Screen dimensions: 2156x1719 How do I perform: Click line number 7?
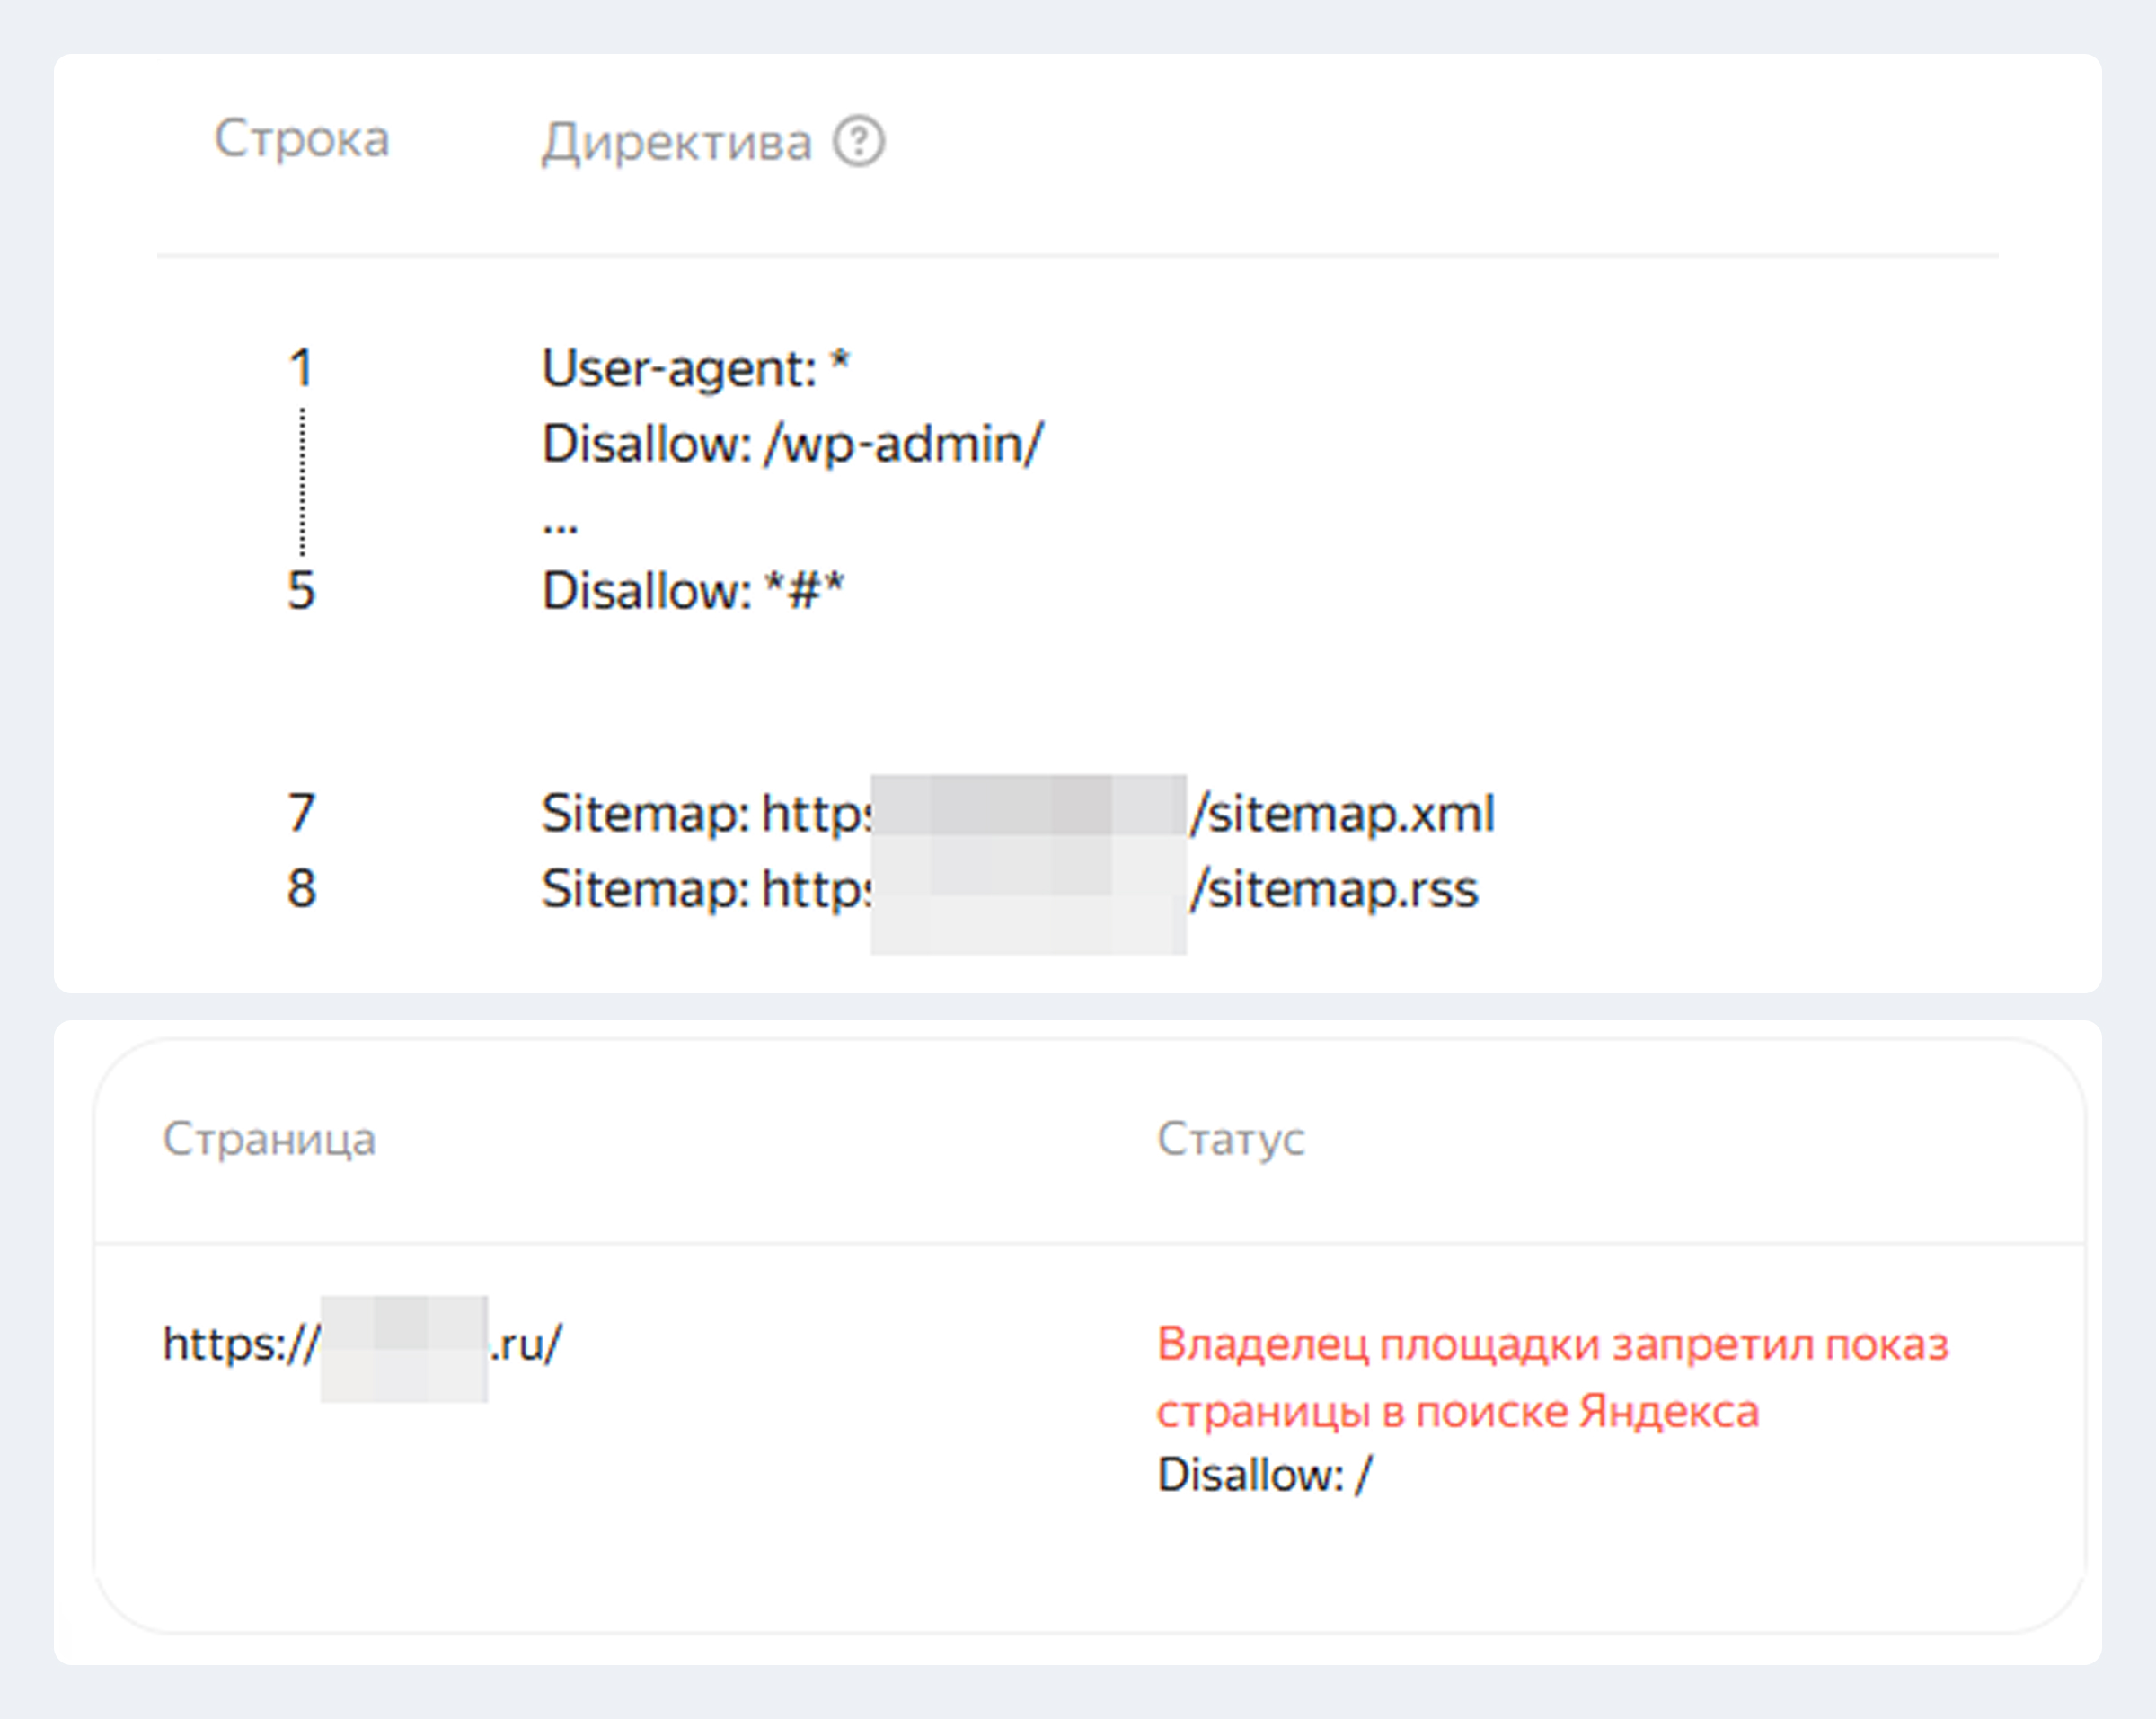pos(301,812)
